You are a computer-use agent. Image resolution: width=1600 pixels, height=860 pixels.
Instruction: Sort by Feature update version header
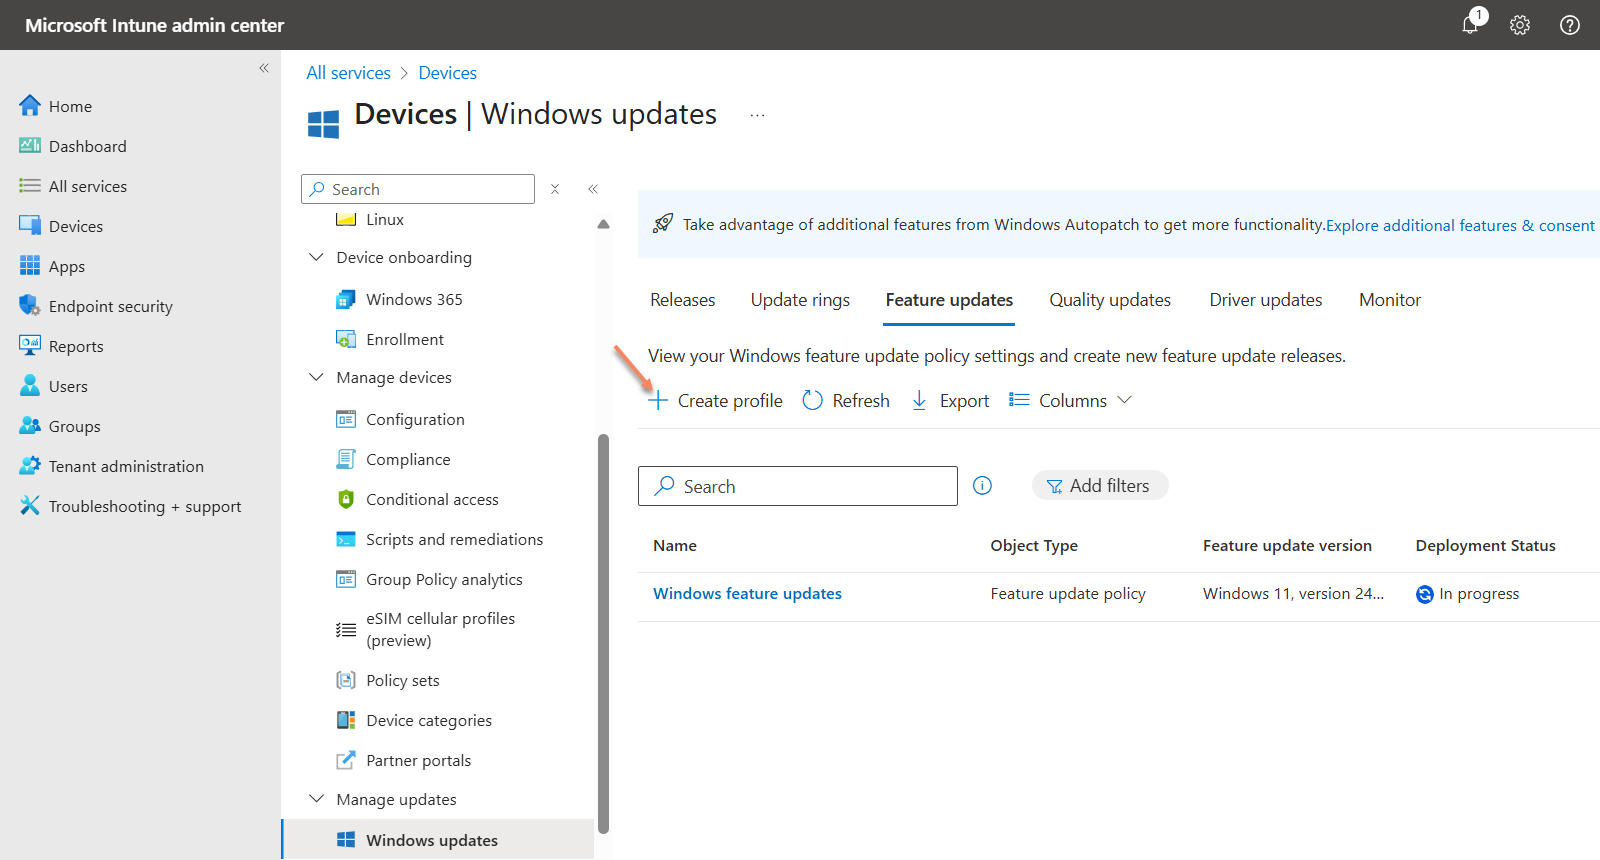tap(1287, 546)
